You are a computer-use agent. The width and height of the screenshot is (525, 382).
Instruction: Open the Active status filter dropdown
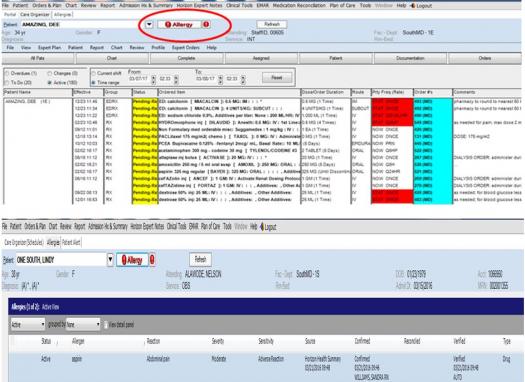tap(28, 324)
